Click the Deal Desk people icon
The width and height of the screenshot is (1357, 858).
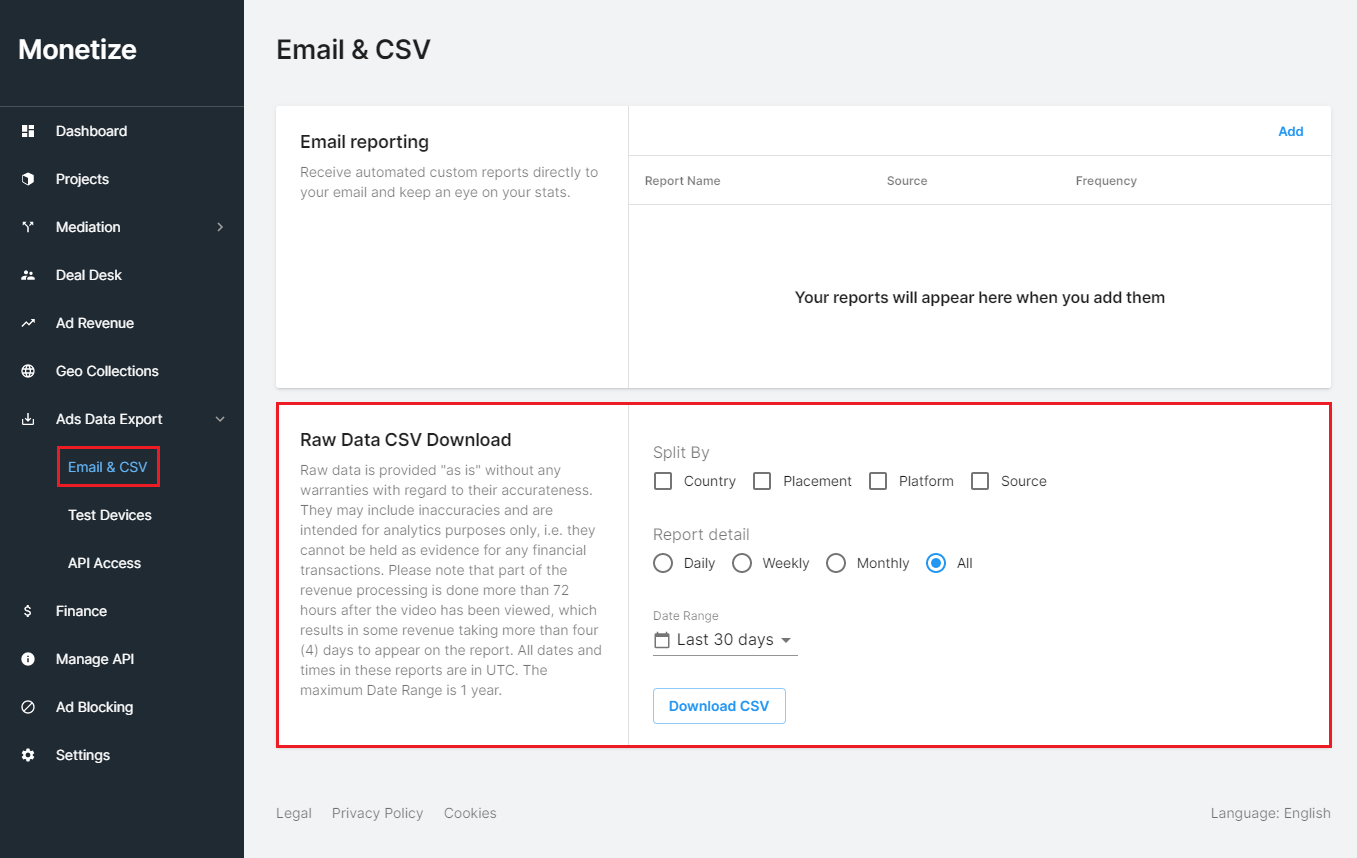tap(28, 275)
